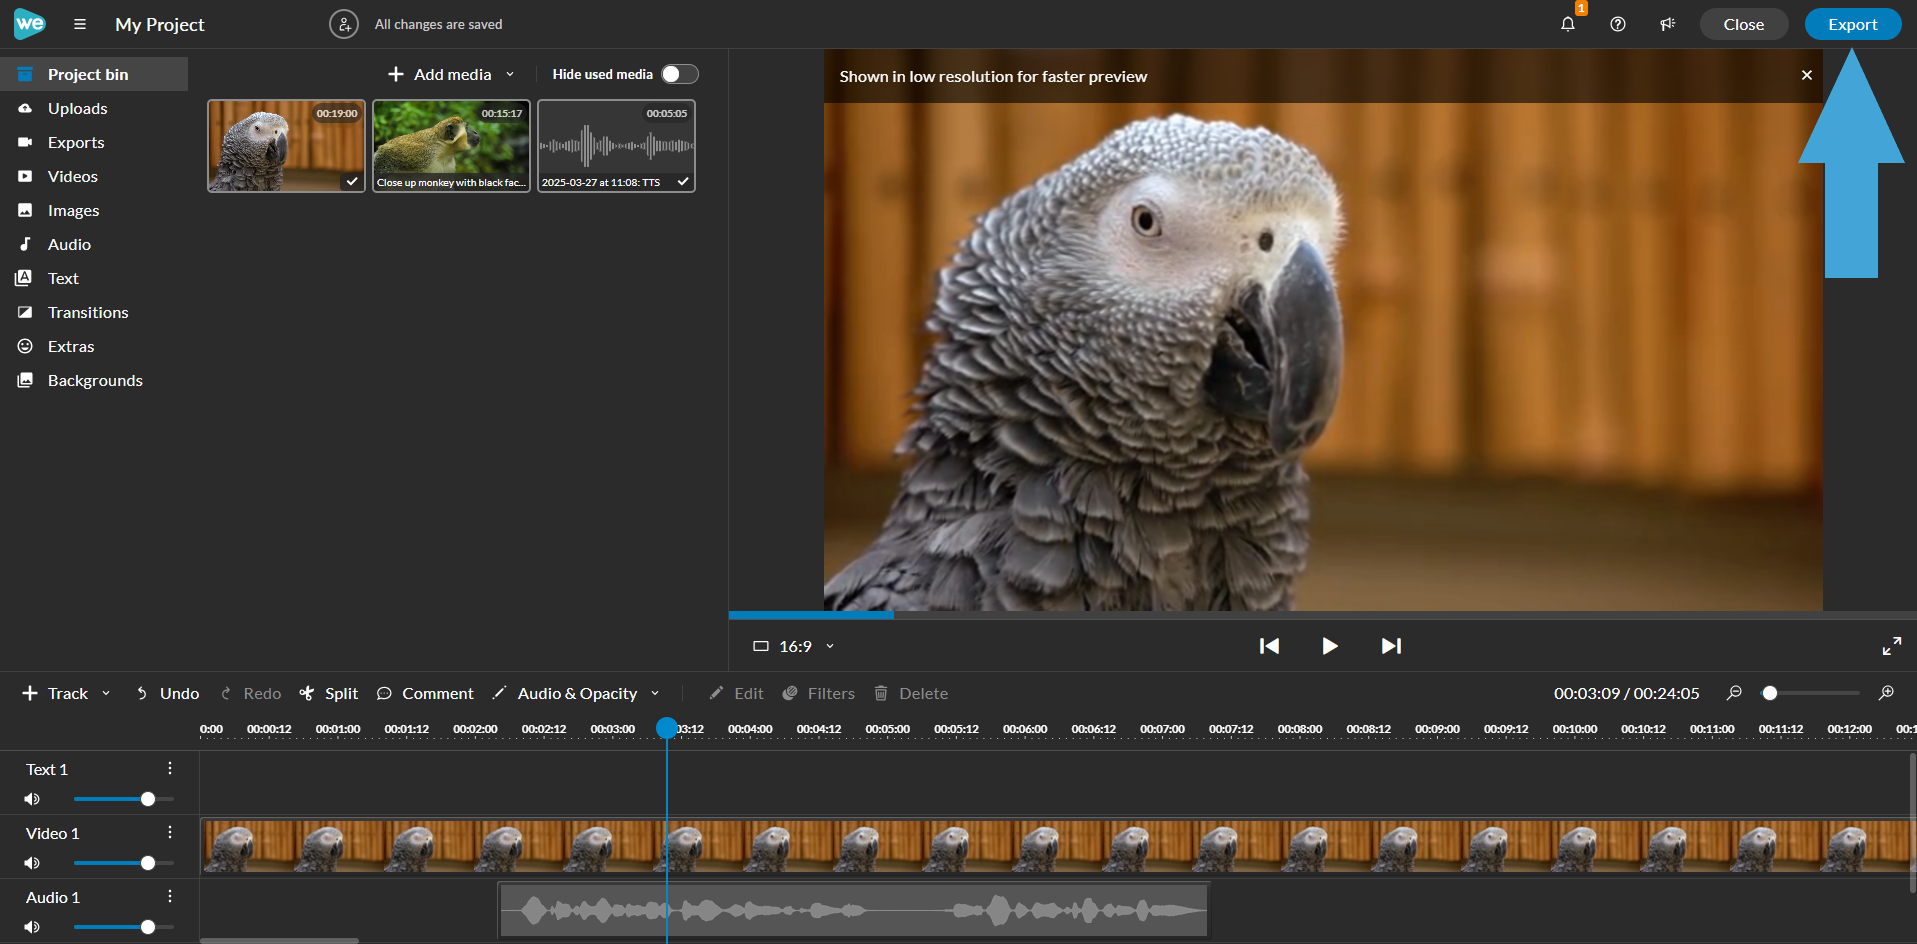Open Filters tool
Image resolution: width=1917 pixels, height=944 pixels.
(819, 693)
